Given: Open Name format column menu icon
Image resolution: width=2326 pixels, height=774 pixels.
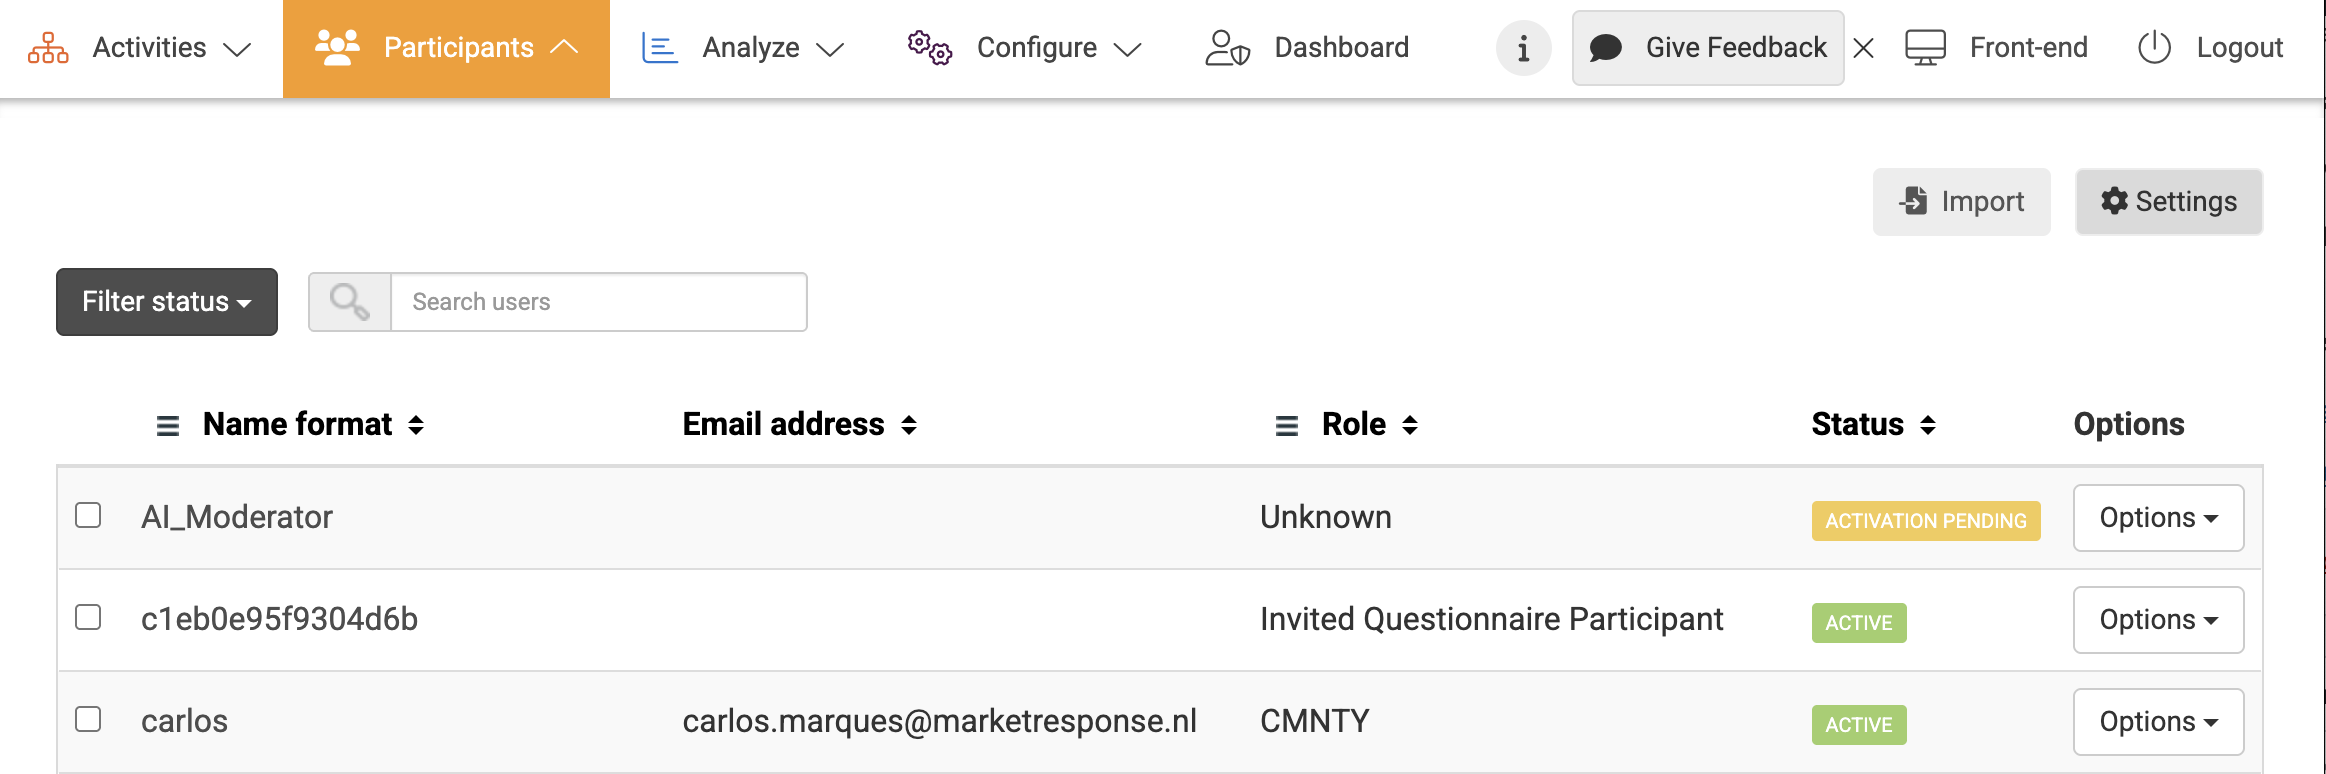Looking at the screenshot, I should click(x=168, y=426).
